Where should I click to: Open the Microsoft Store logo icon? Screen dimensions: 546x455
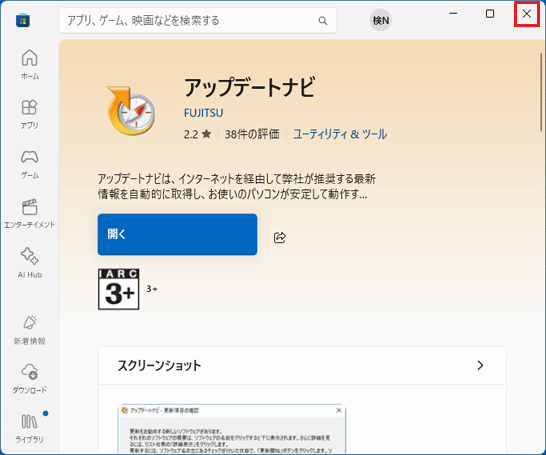click(x=23, y=20)
